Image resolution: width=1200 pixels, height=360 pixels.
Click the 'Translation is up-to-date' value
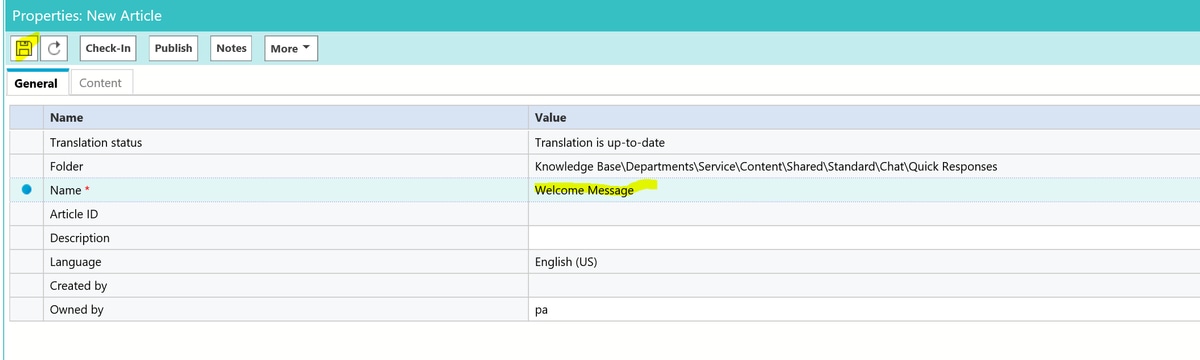(600, 143)
